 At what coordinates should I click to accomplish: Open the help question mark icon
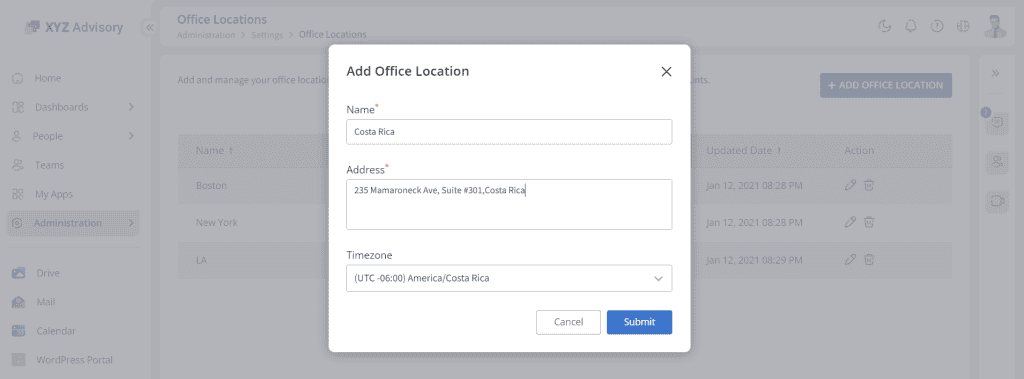point(936,26)
